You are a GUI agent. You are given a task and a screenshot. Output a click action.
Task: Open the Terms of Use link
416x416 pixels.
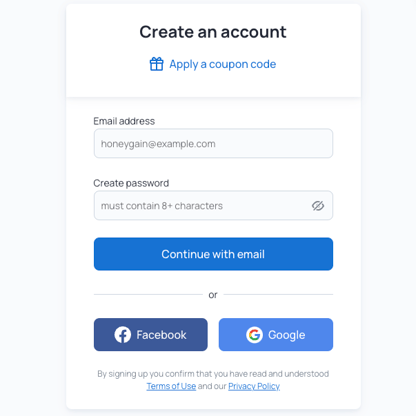(x=171, y=386)
